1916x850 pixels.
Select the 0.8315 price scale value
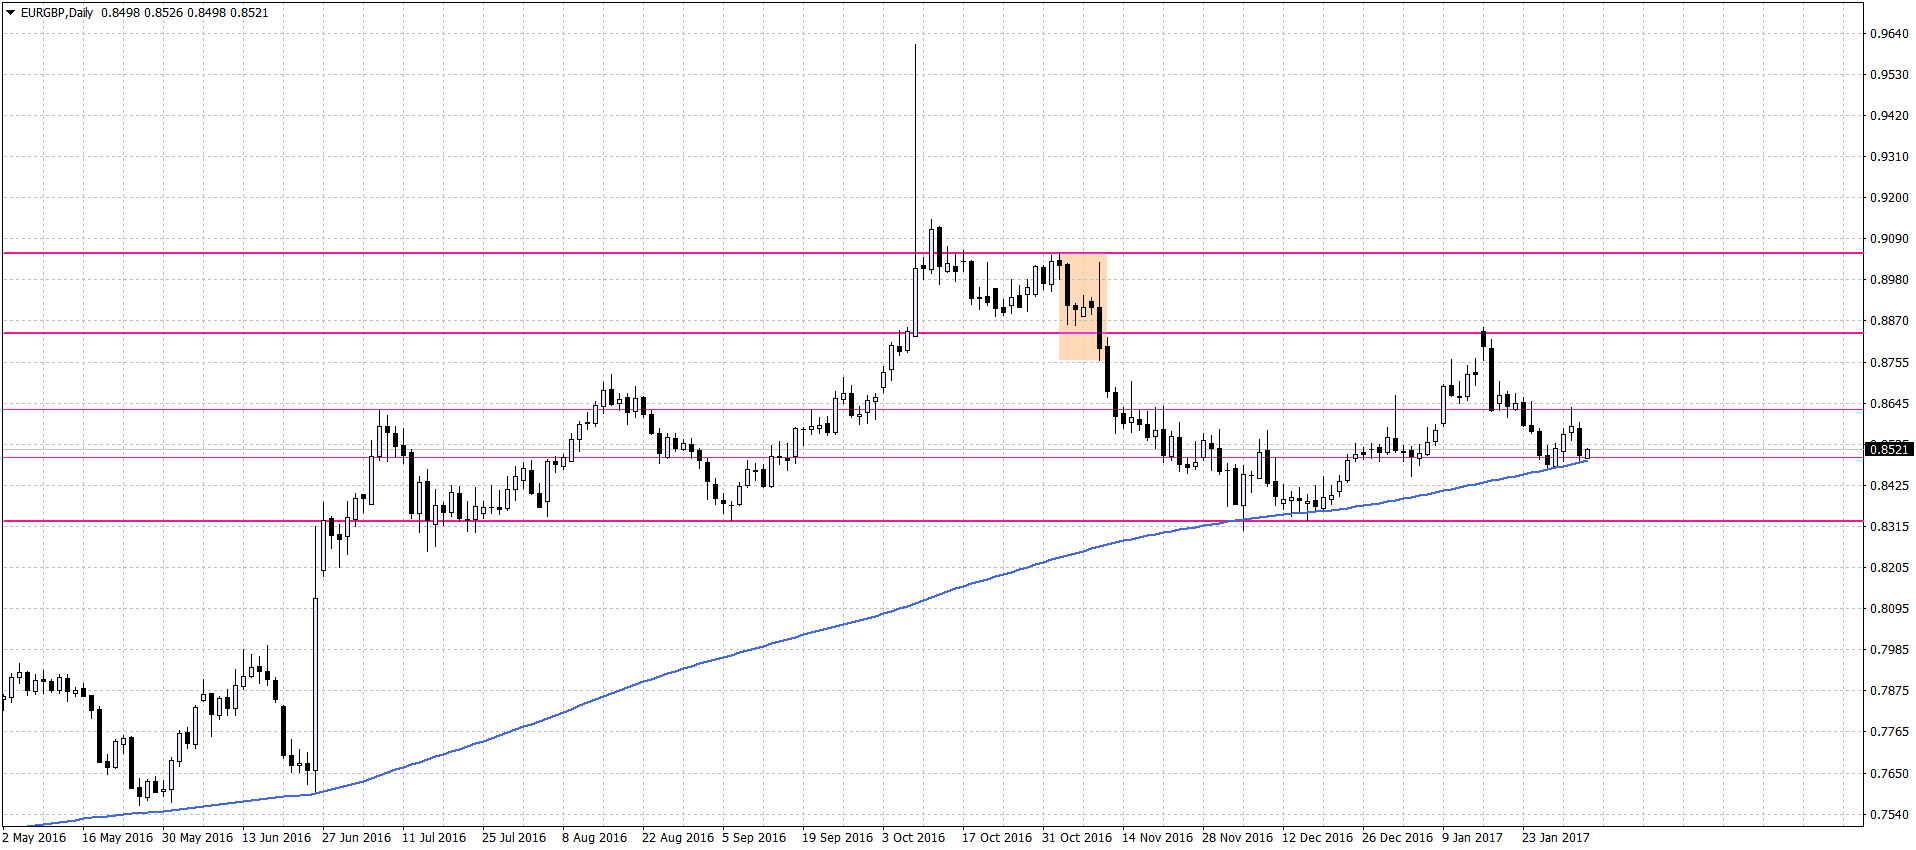[1889, 527]
